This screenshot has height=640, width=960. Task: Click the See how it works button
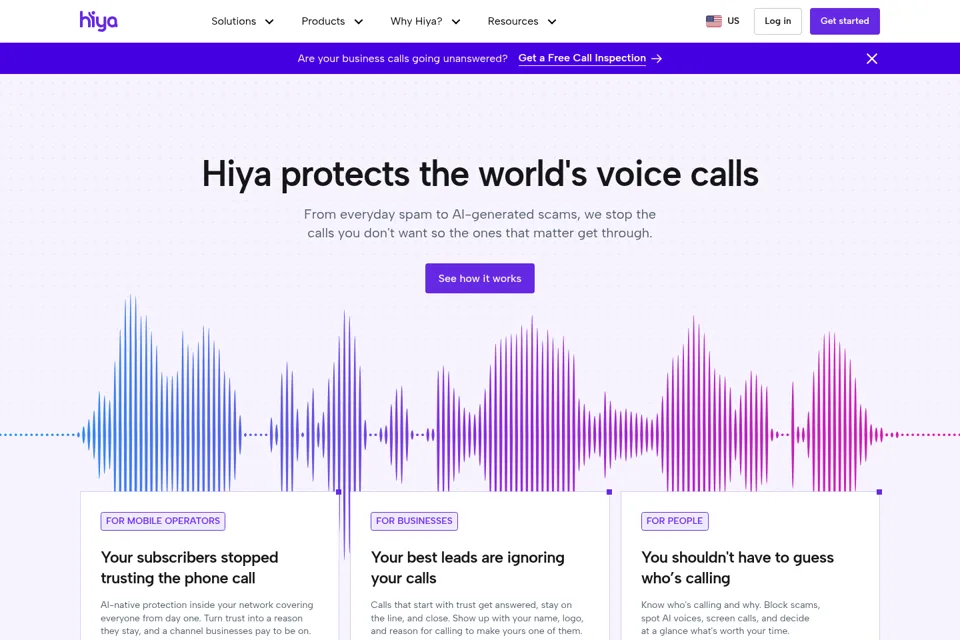[480, 278]
